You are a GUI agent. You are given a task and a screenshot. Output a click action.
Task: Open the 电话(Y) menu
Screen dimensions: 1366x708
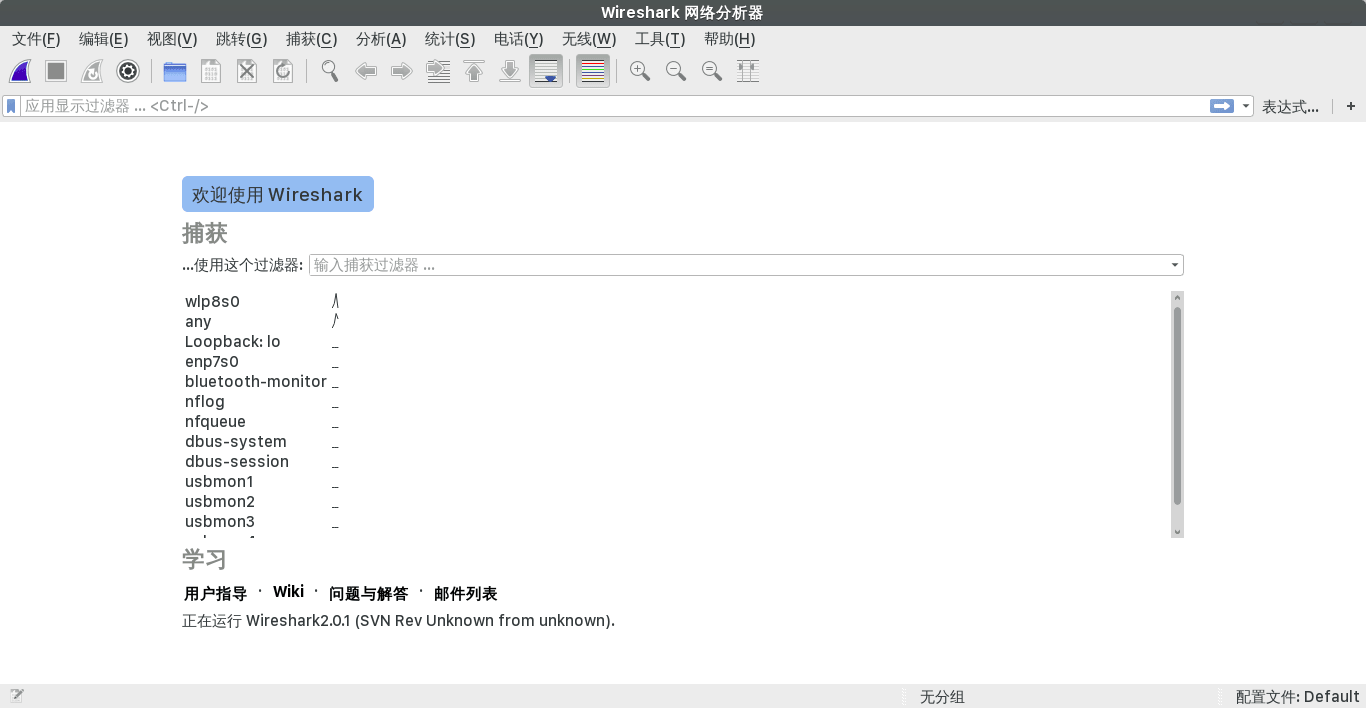[x=519, y=39]
